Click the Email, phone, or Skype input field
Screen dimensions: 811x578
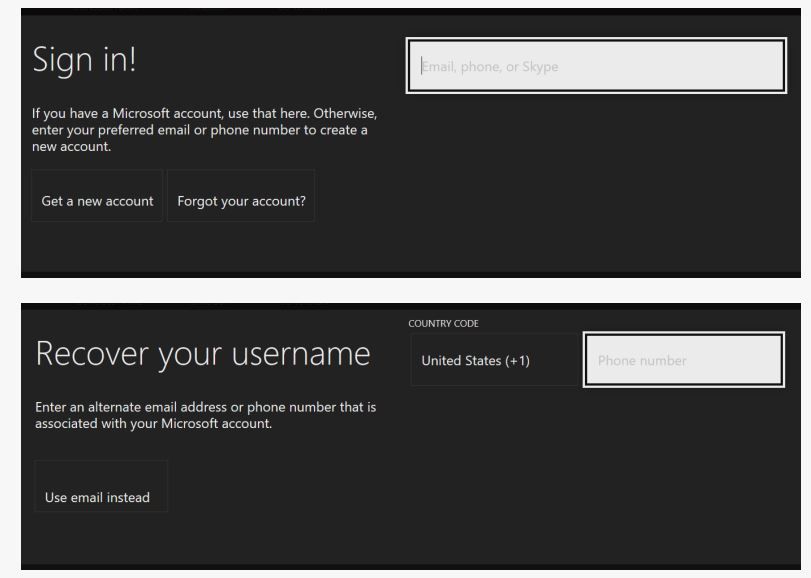coord(595,66)
